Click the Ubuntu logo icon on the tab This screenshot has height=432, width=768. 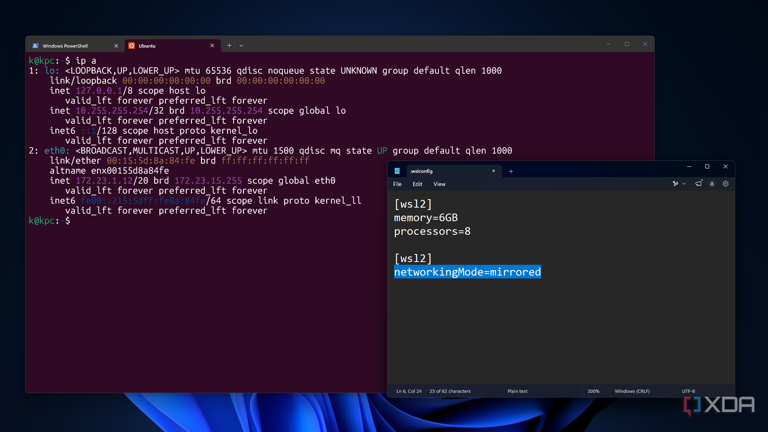(131, 46)
